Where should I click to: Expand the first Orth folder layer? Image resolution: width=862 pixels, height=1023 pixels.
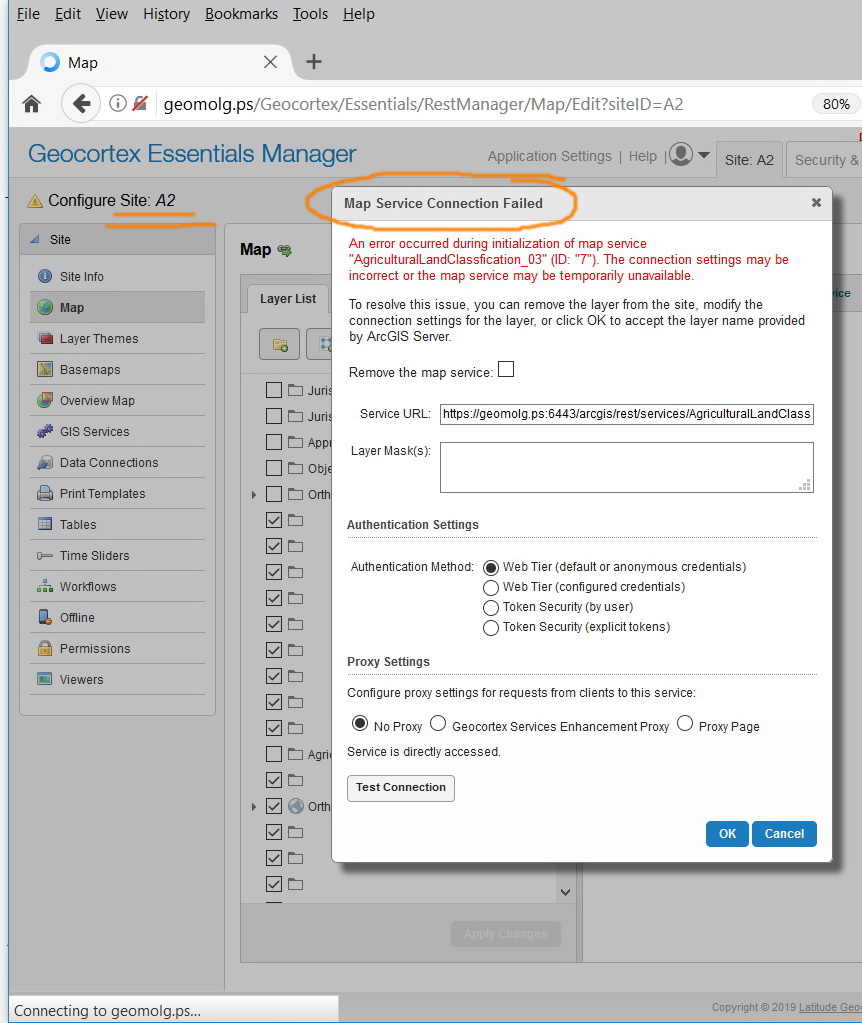tap(254, 495)
